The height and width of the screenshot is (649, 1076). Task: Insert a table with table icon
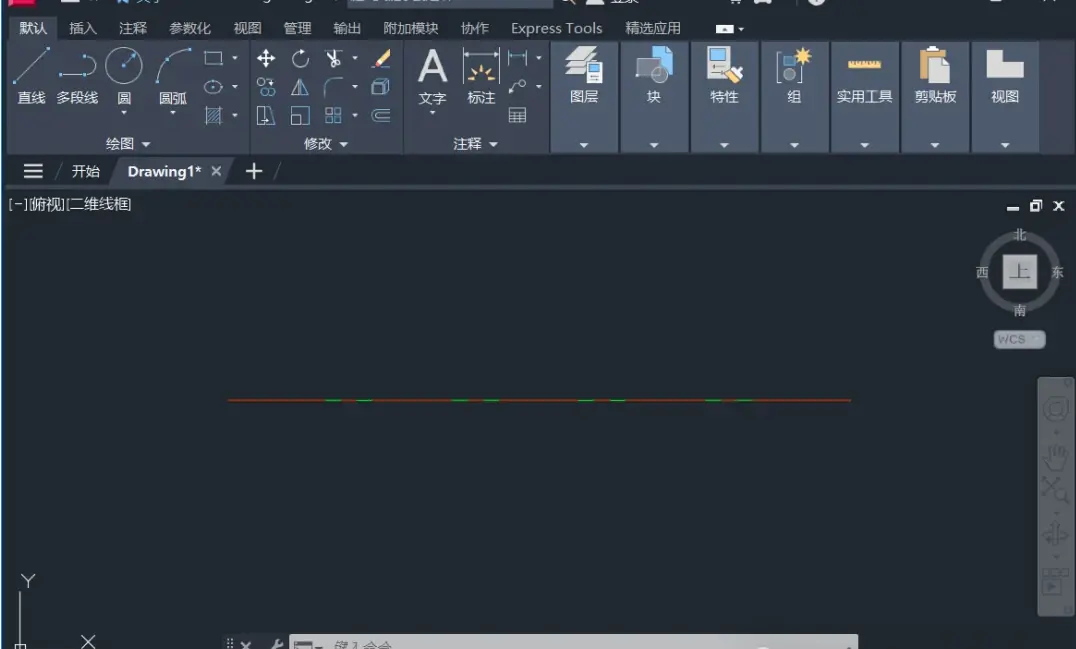pyautogui.click(x=517, y=115)
